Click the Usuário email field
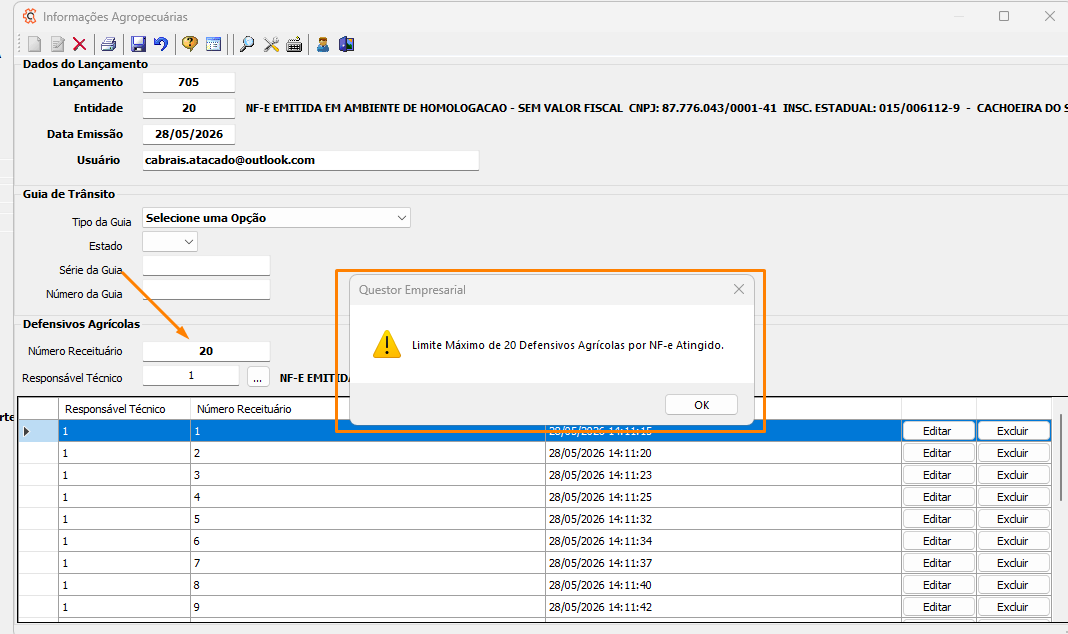The width and height of the screenshot is (1068, 634). (x=311, y=160)
